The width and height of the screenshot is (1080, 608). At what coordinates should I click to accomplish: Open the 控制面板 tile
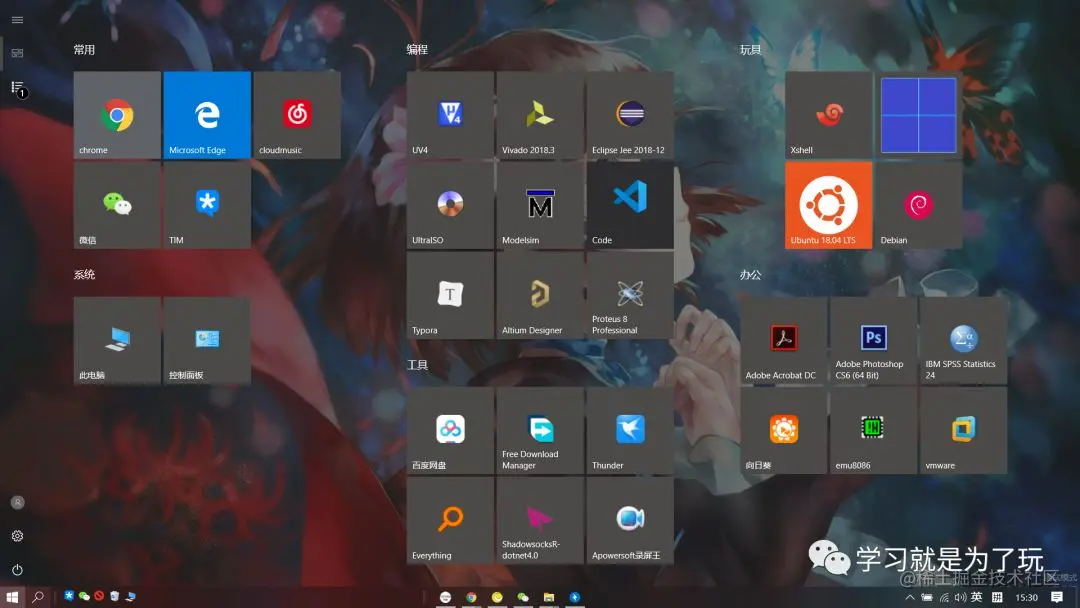pos(207,340)
